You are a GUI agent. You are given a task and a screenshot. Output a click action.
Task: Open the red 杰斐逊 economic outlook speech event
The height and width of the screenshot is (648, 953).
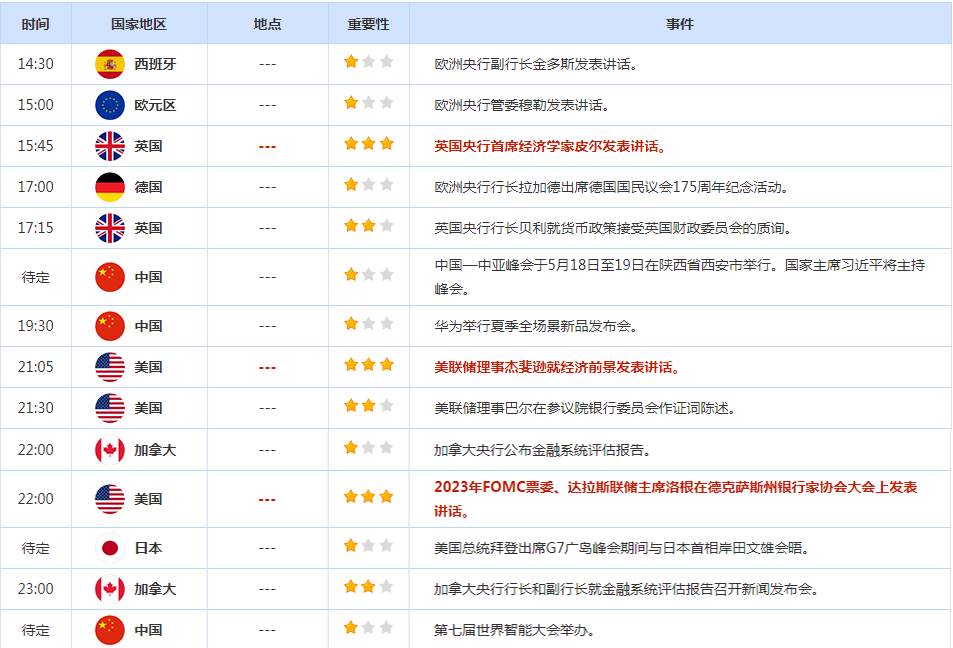point(557,368)
